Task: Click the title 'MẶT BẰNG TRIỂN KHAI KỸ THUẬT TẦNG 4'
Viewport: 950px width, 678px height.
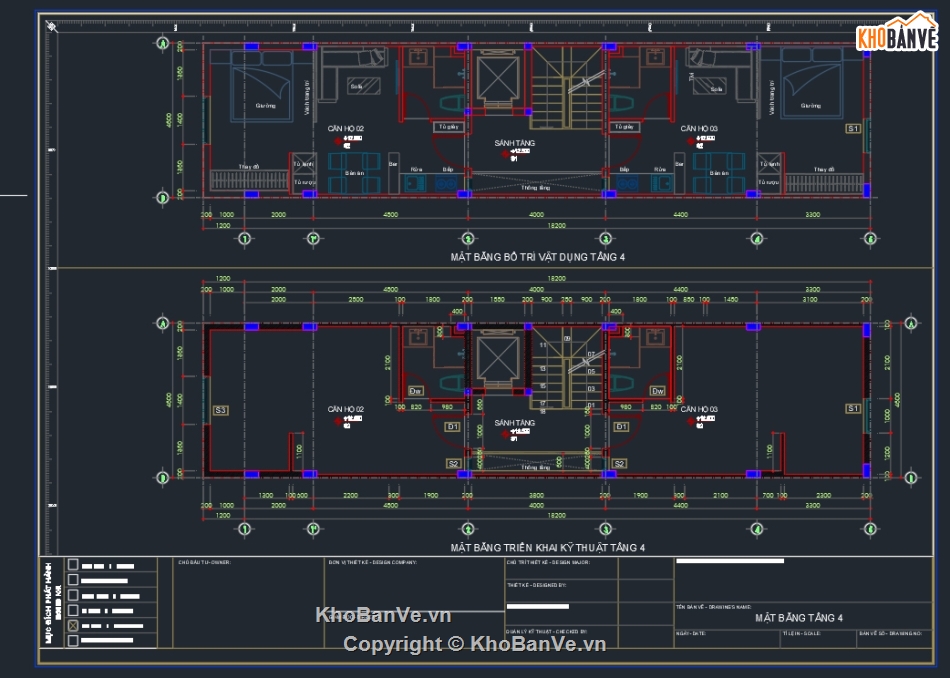Action: [547, 548]
